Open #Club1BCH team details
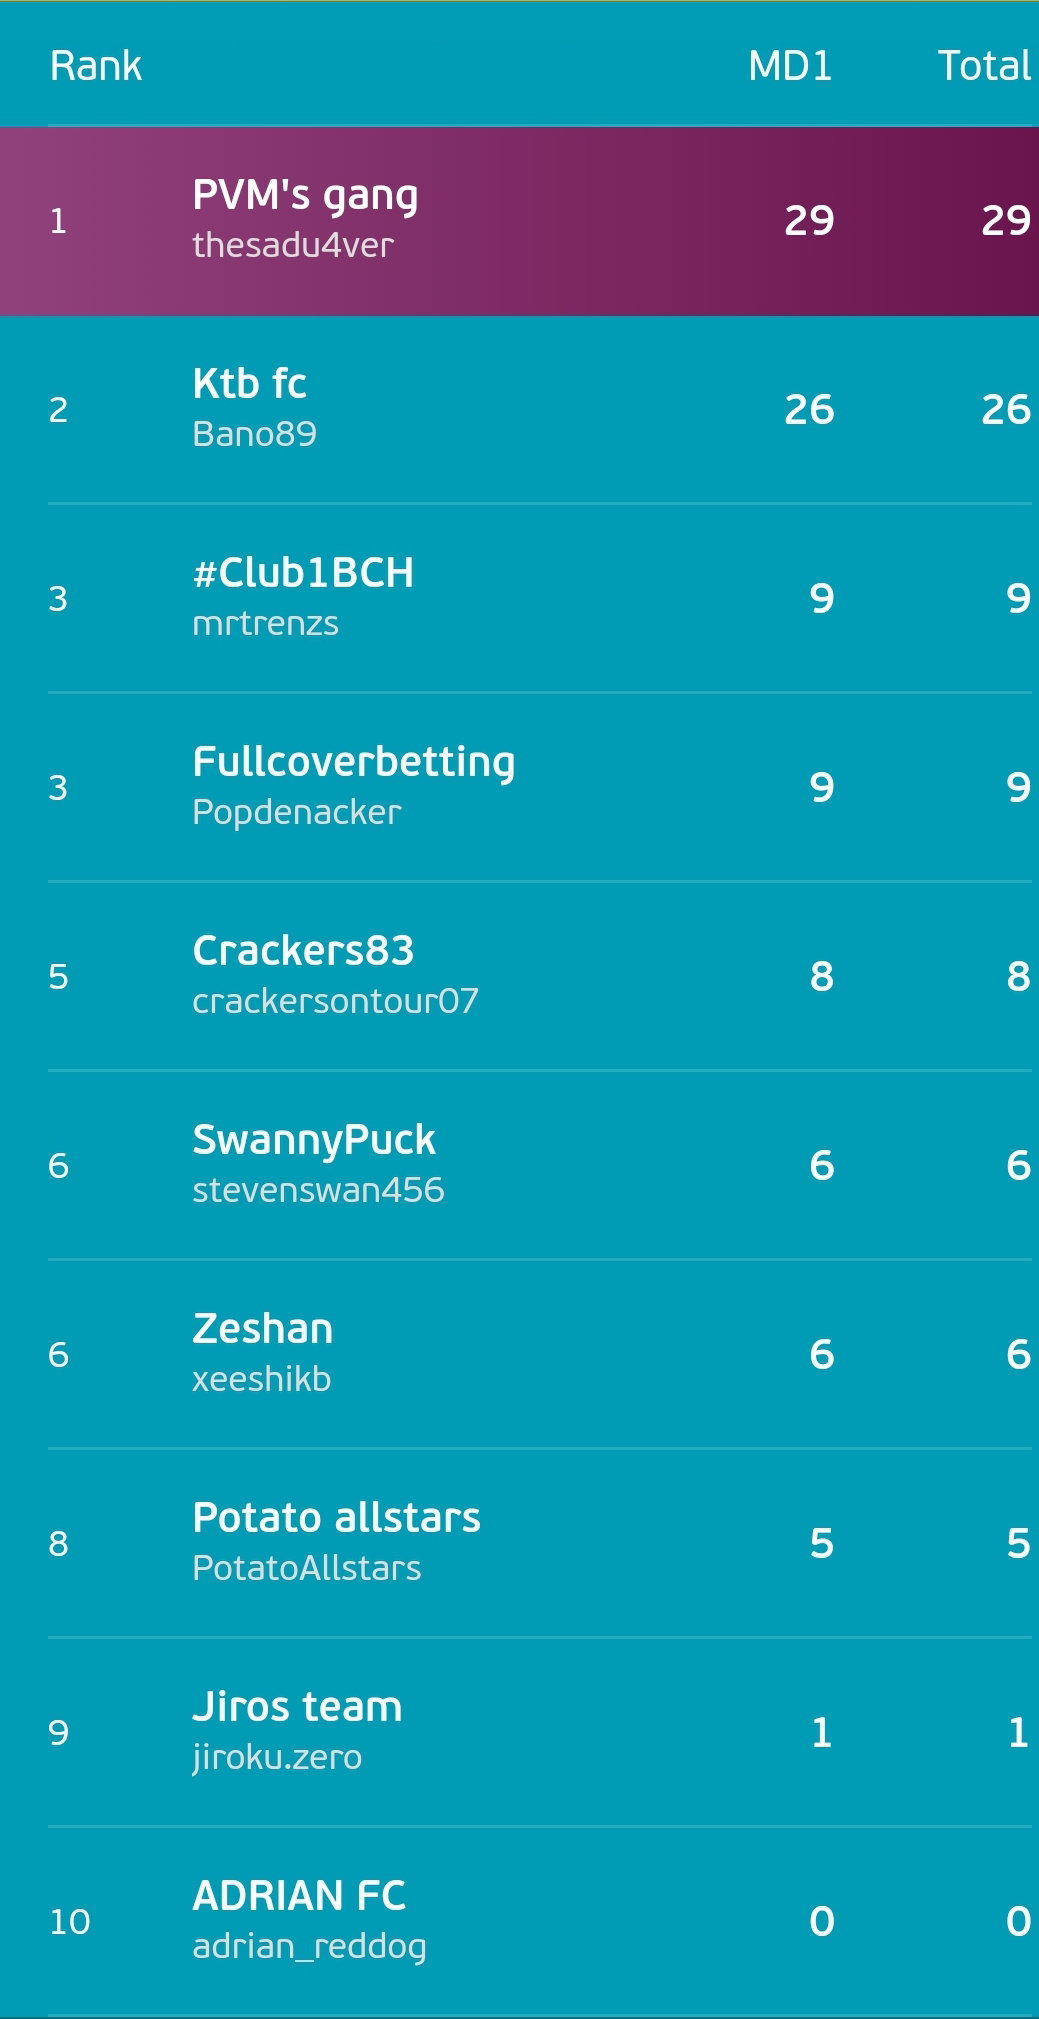 pos(519,598)
